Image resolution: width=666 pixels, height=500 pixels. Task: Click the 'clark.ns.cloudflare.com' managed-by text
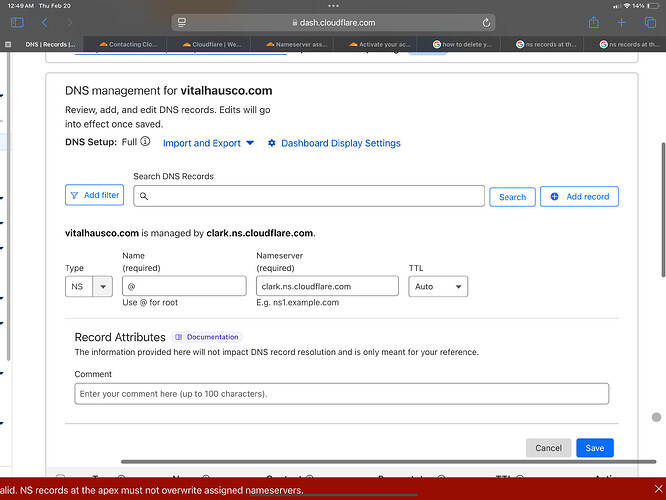point(260,233)
